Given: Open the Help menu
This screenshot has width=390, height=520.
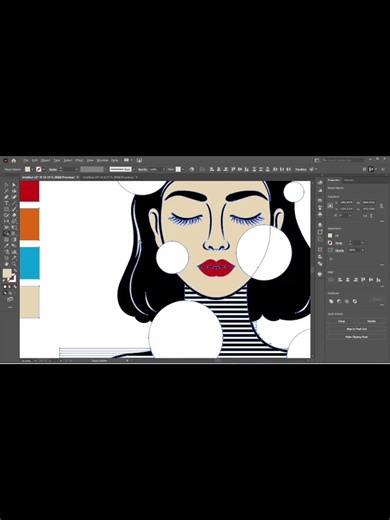Looking at the screenshot, I should click(x=115, y=160).
